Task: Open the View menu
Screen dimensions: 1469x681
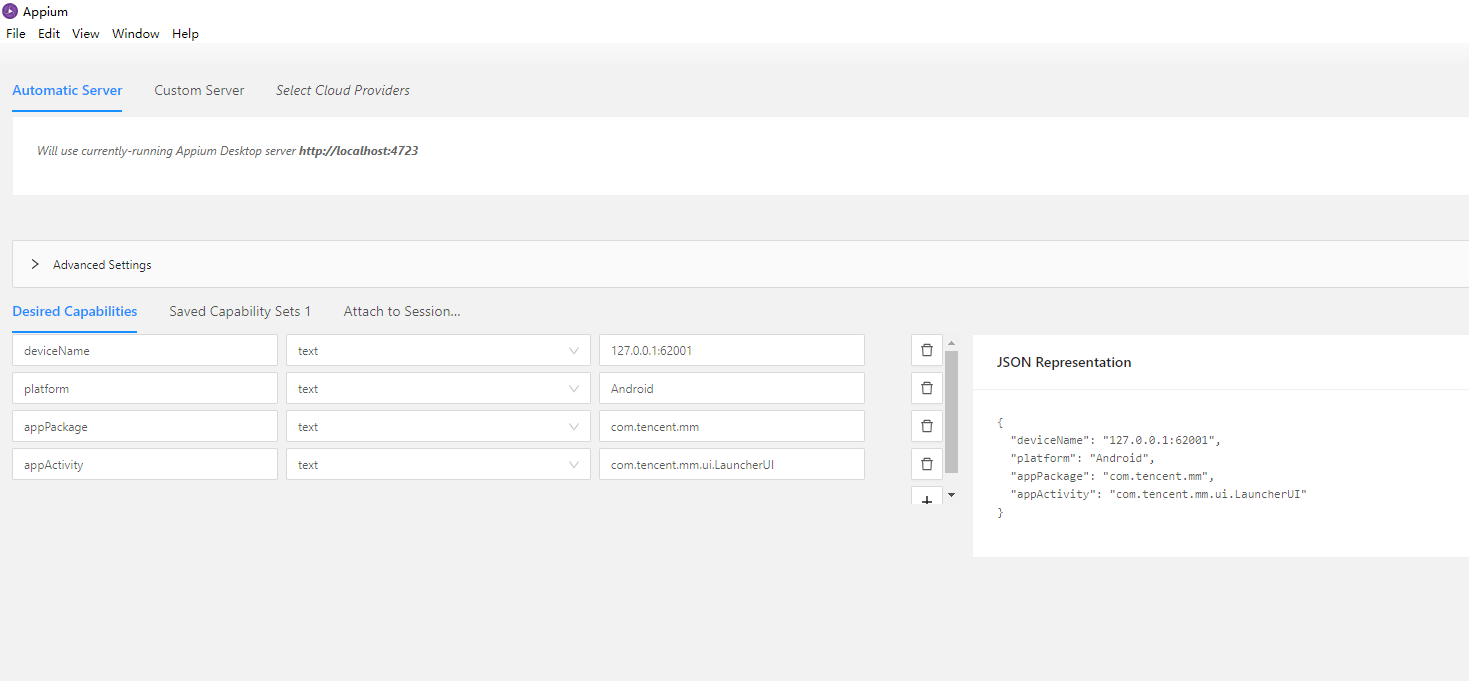Action: (x=86, y=33)
